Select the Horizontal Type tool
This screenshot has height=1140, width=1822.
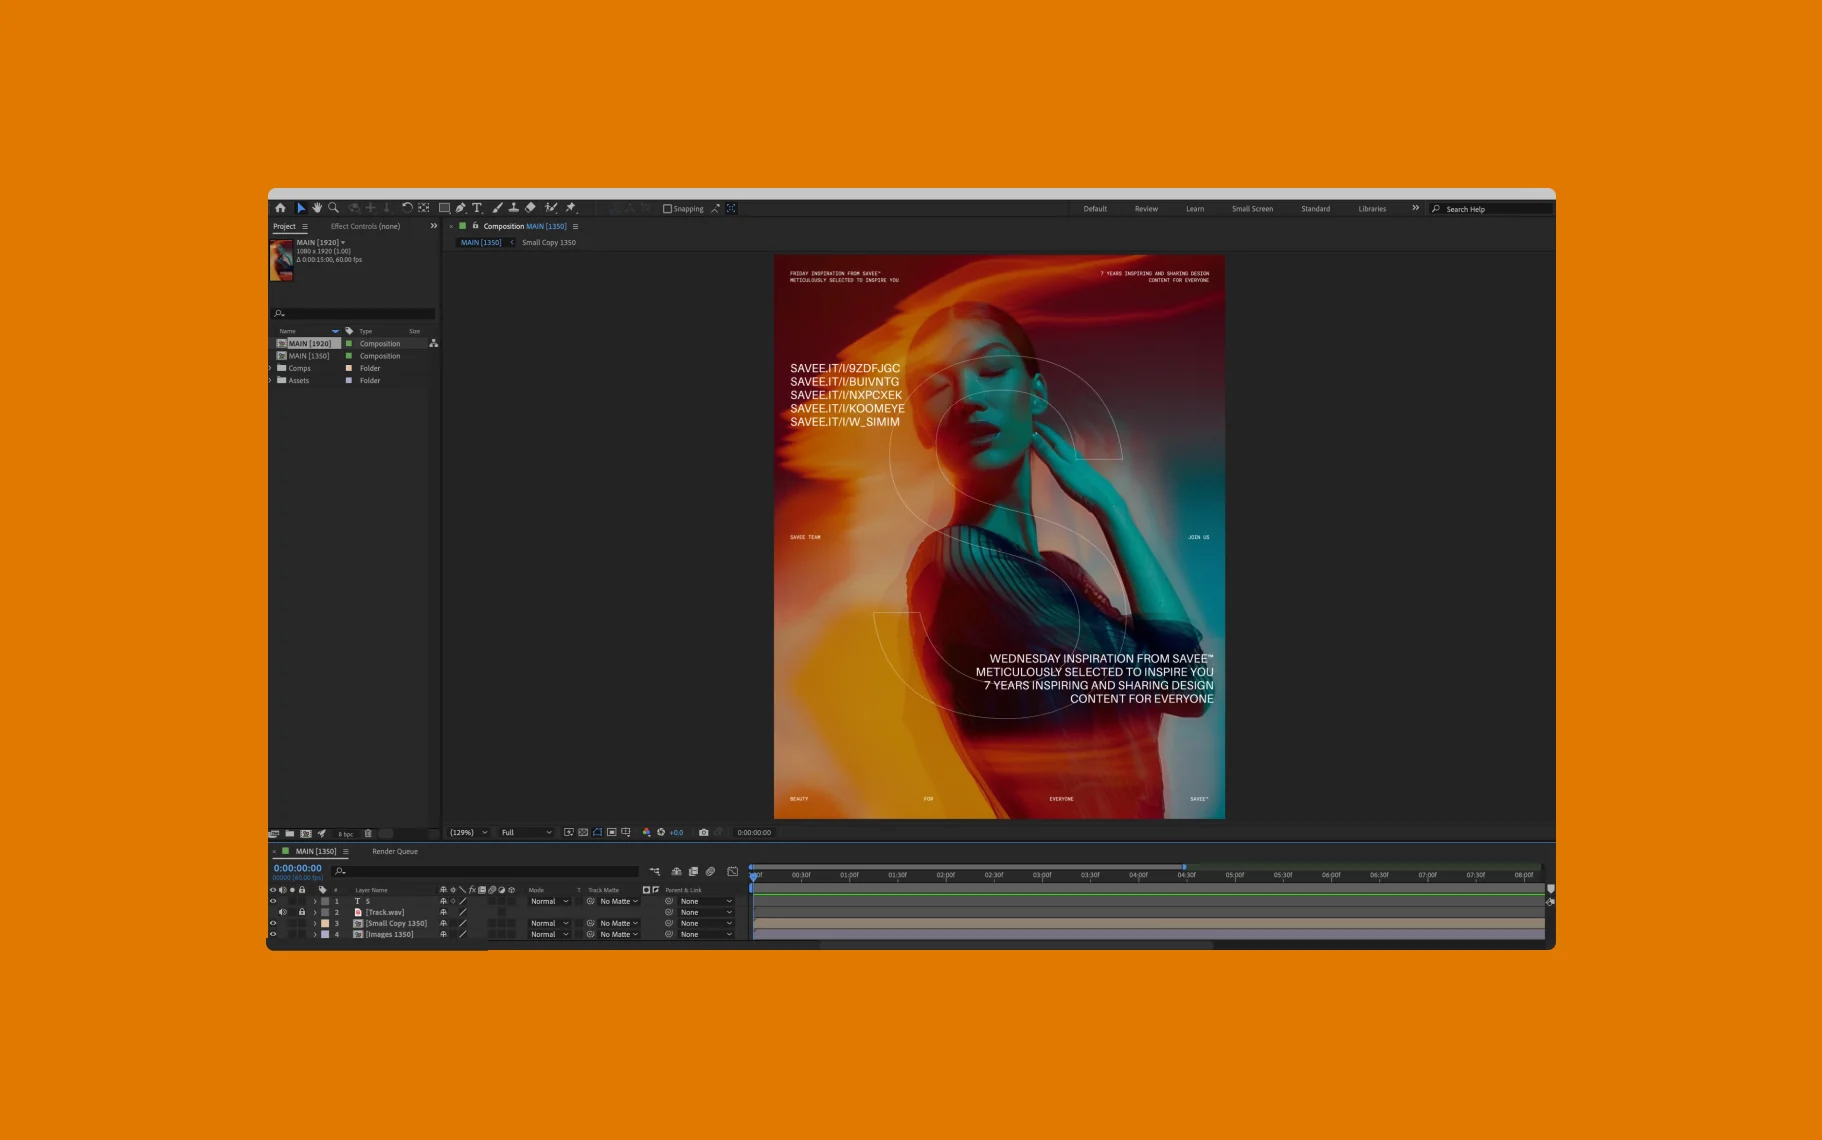(477, 208)
